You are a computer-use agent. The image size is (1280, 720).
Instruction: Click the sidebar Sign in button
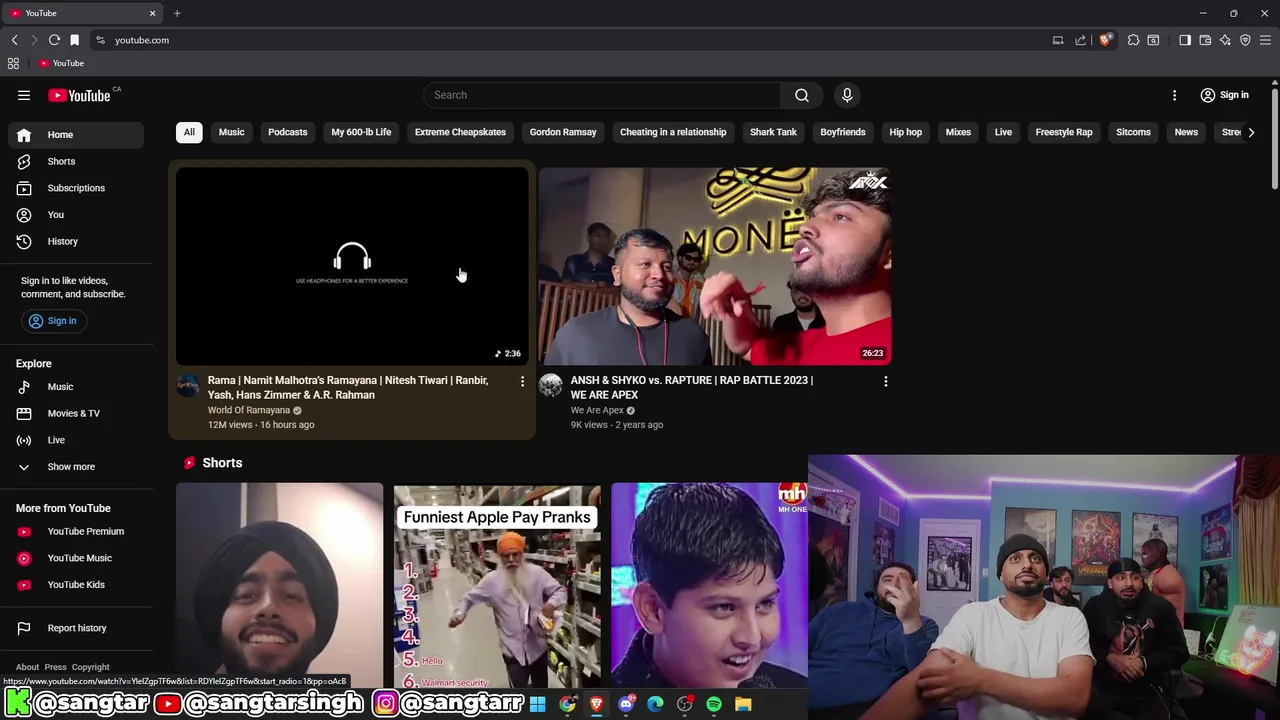(53, 321)
